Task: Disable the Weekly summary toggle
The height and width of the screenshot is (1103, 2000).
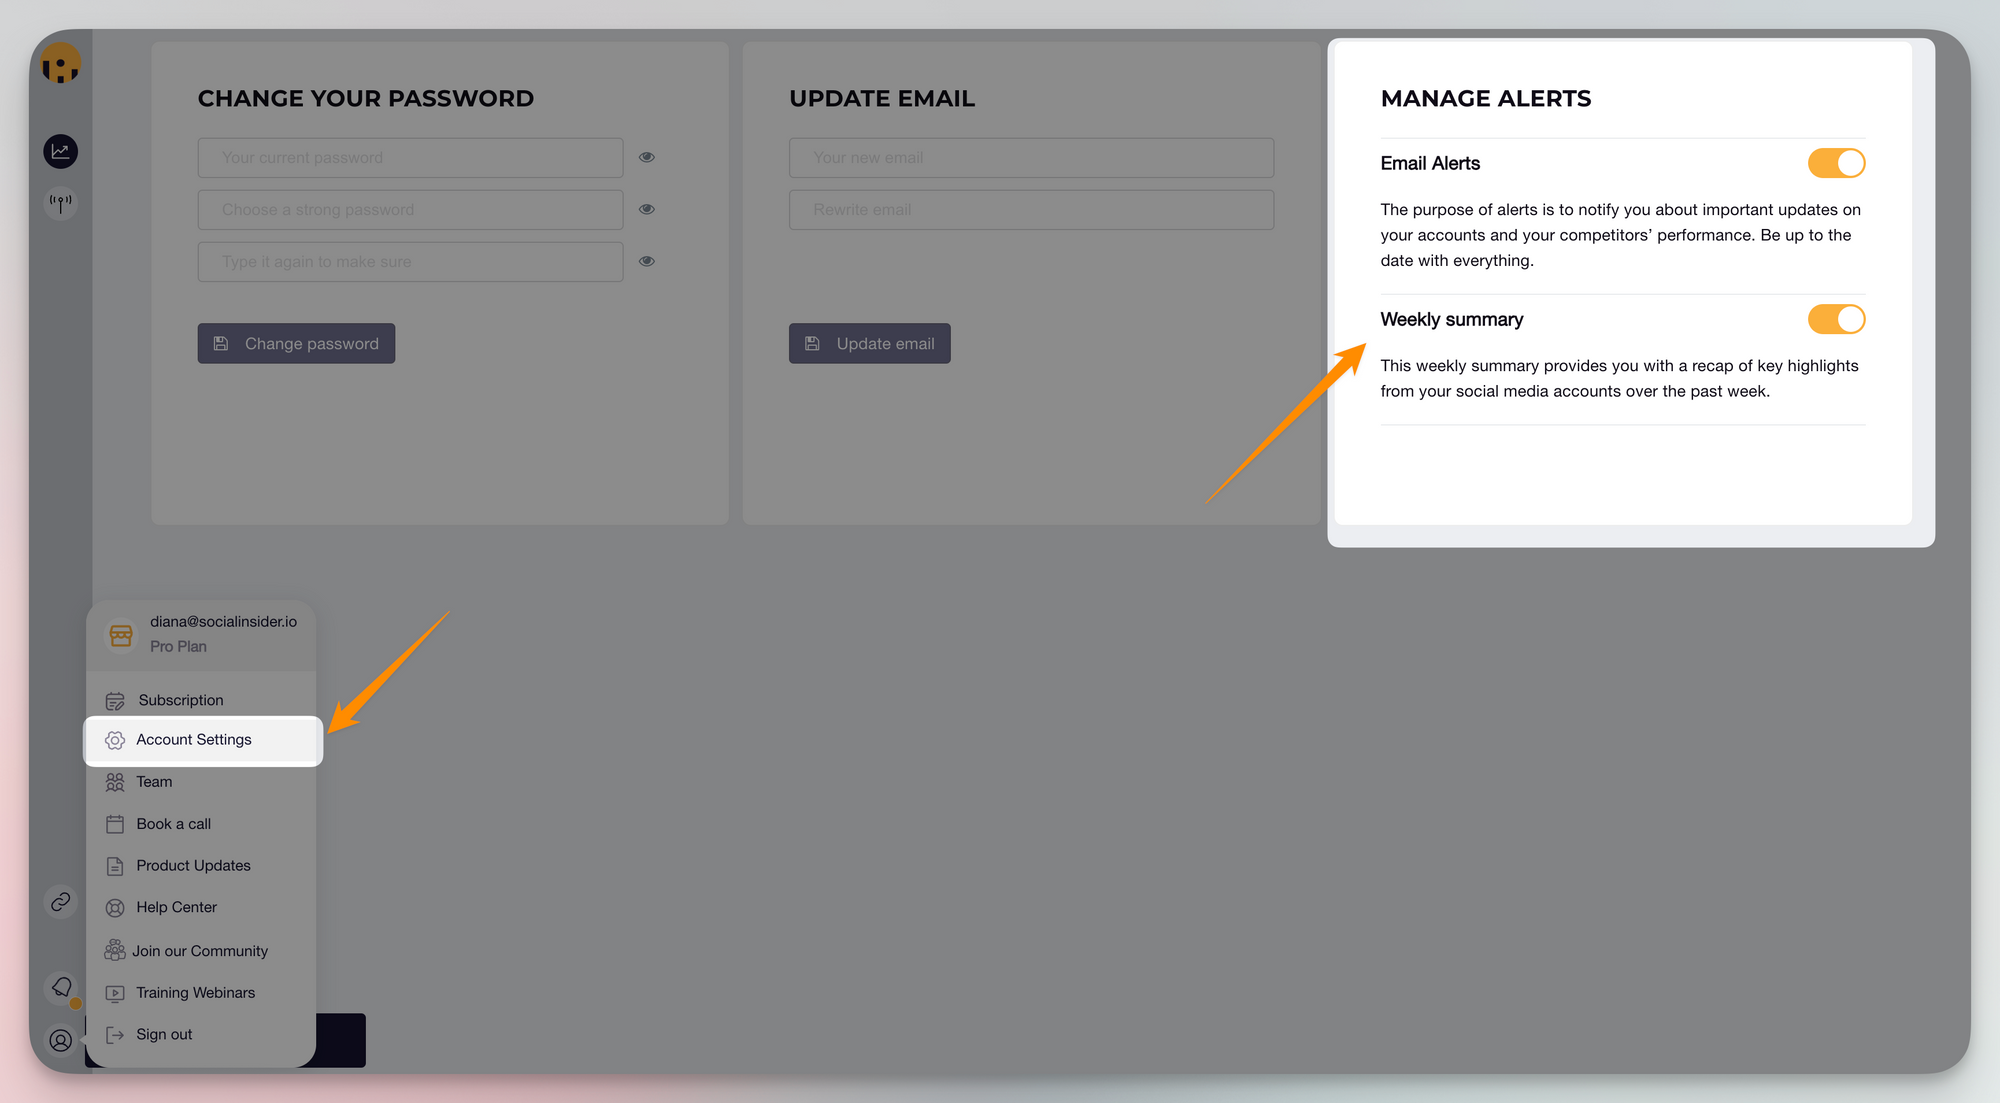Action: (1836, 319)
